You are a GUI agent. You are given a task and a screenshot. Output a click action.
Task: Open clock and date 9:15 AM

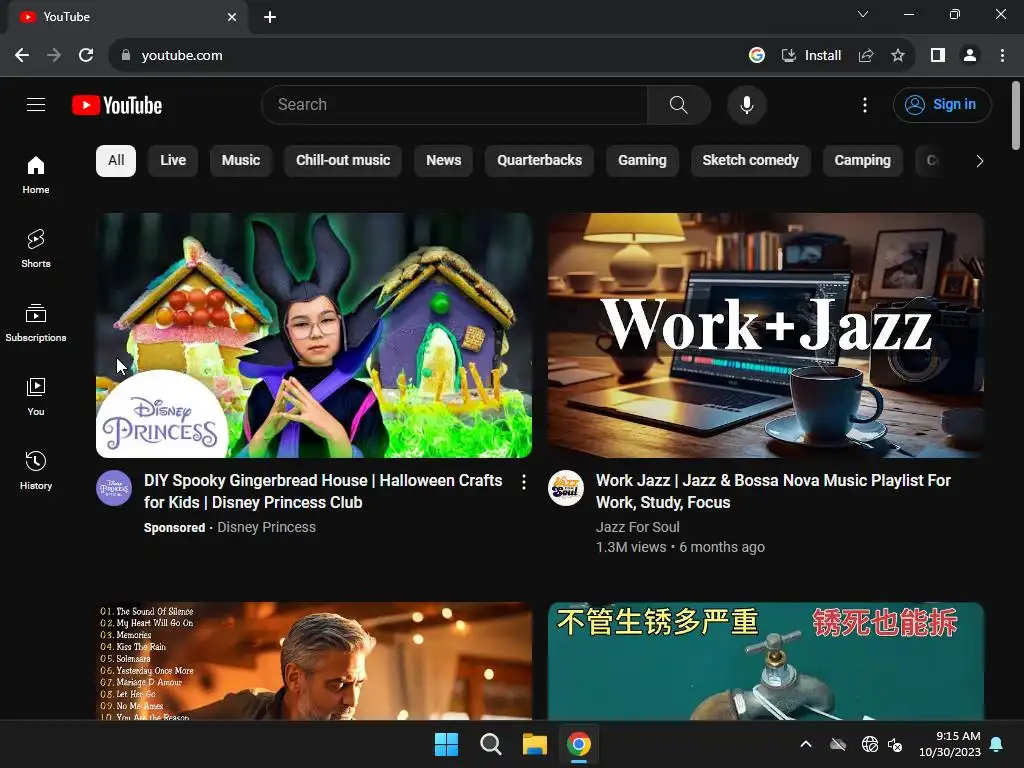[x=950, y=744]
